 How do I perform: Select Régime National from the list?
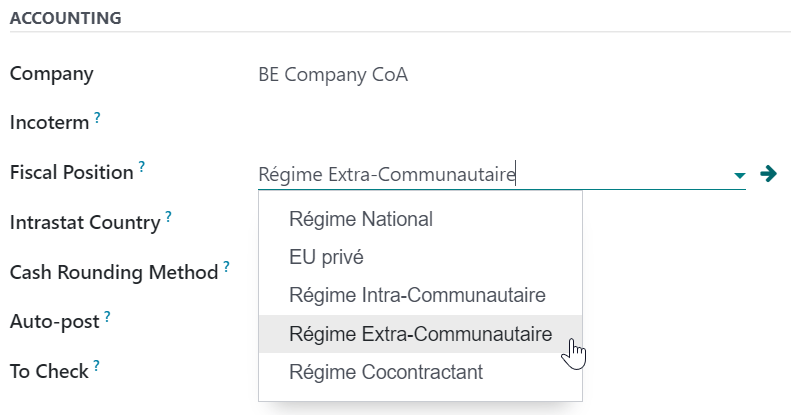tap(360, 219)
